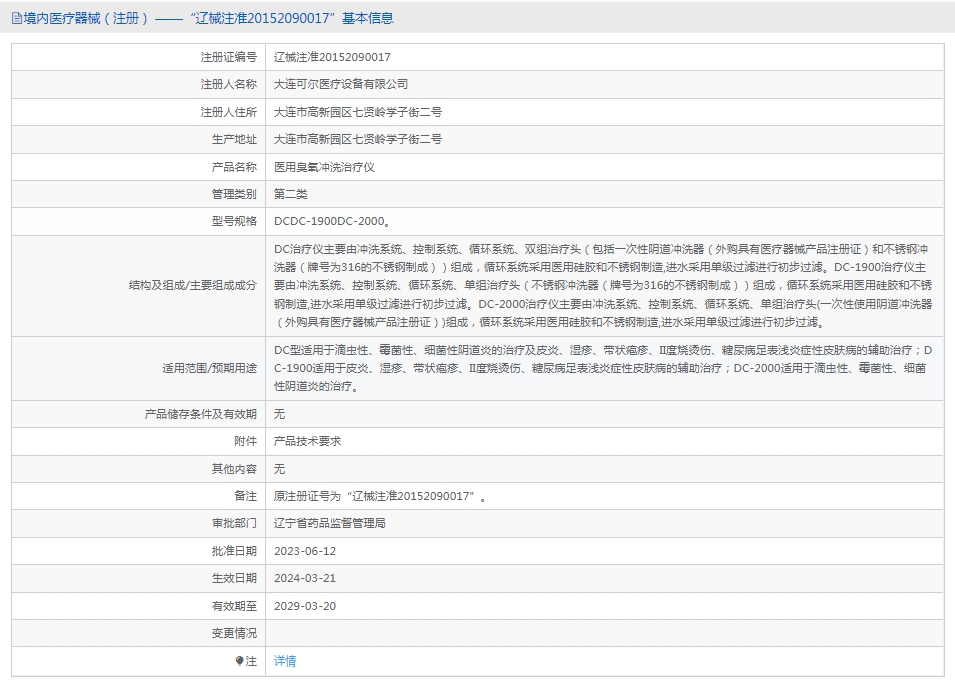955x682 pixels.
Task: Click registrant name 大连可尔医疗设备有限公司
Action: point(341,84)
